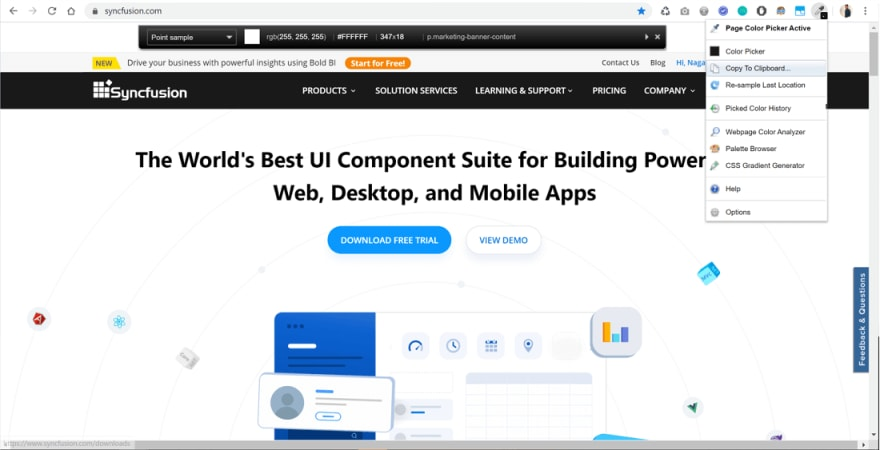Toggle the bookmark star in the address bar

(641, 11)
